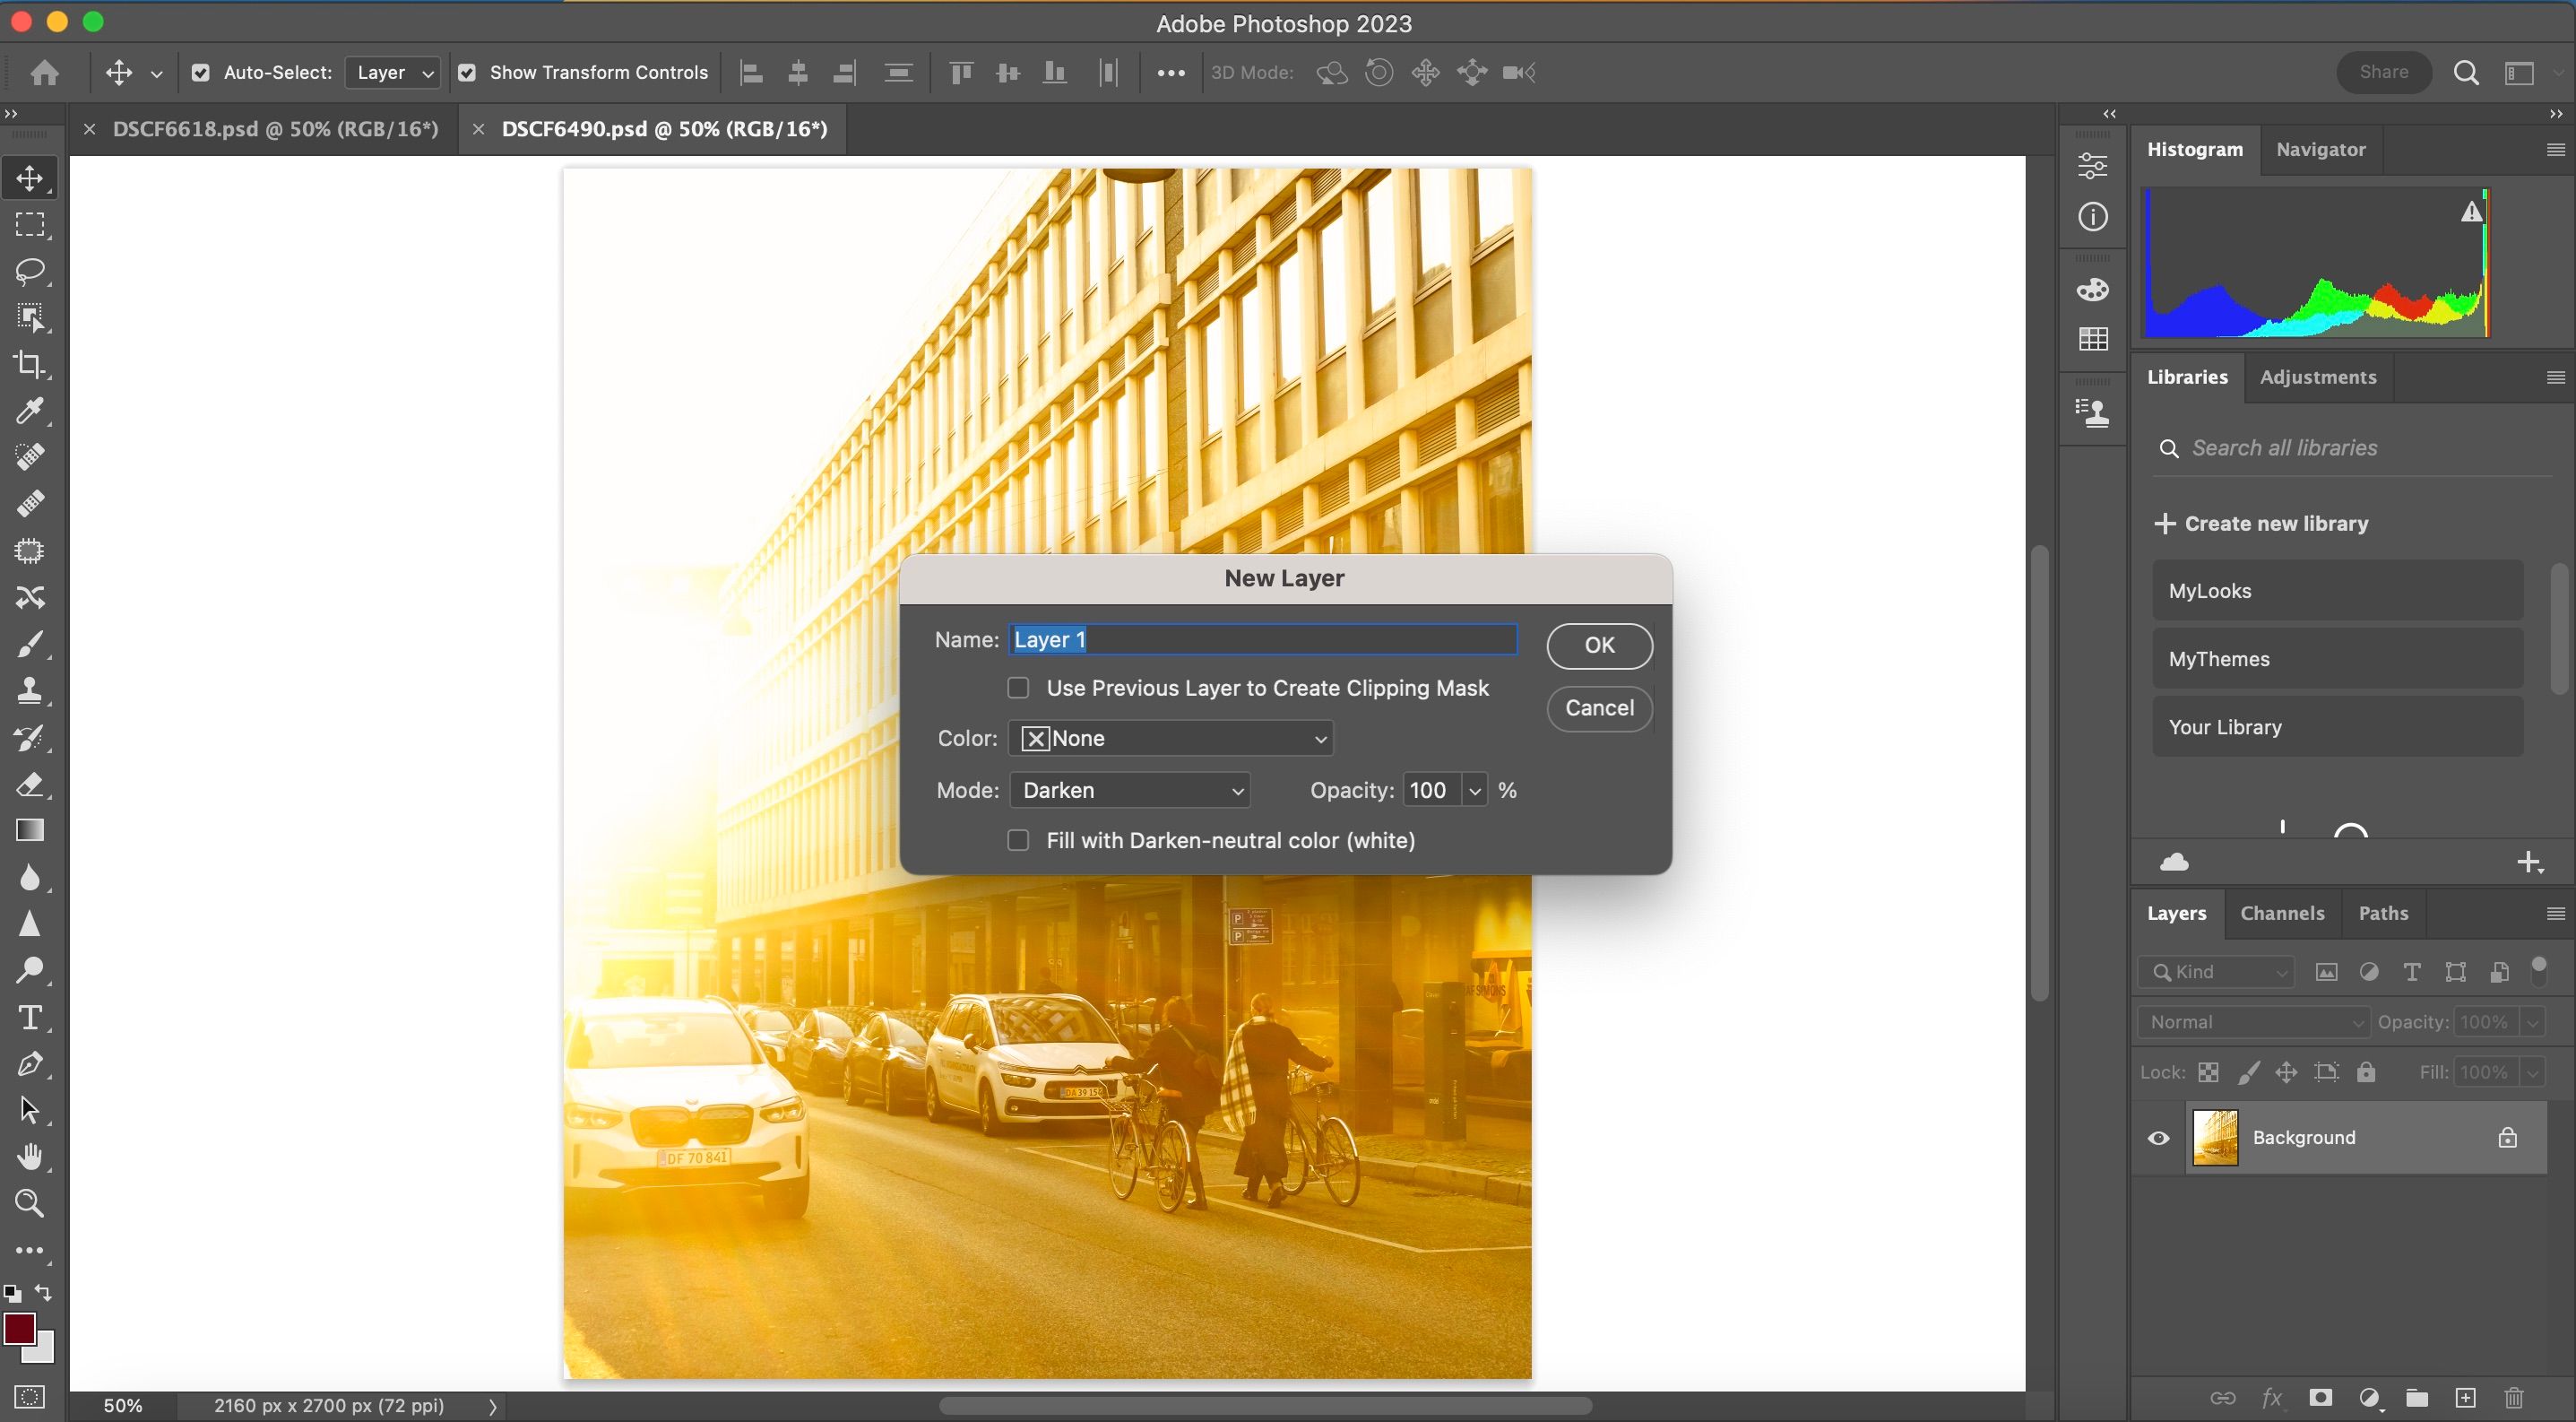Hide the Background layer with eye icon

coord(2159,1138)
